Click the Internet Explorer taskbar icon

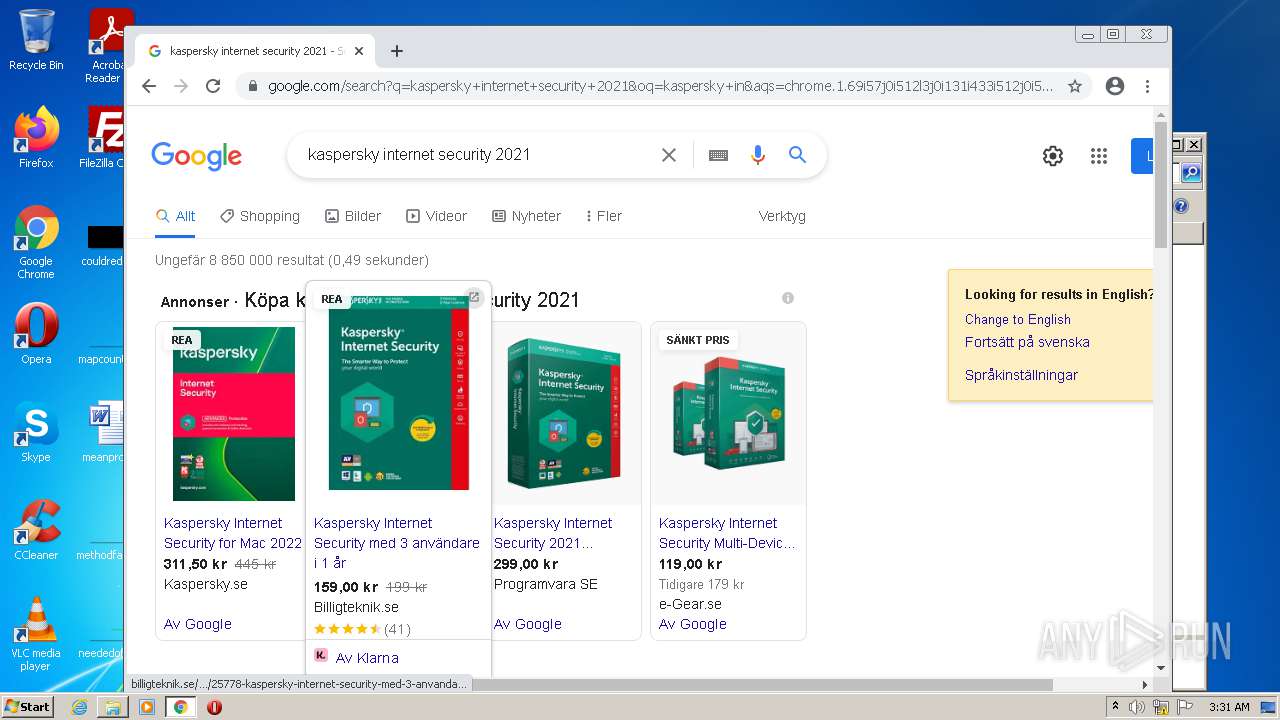click(x=79, y=707)
